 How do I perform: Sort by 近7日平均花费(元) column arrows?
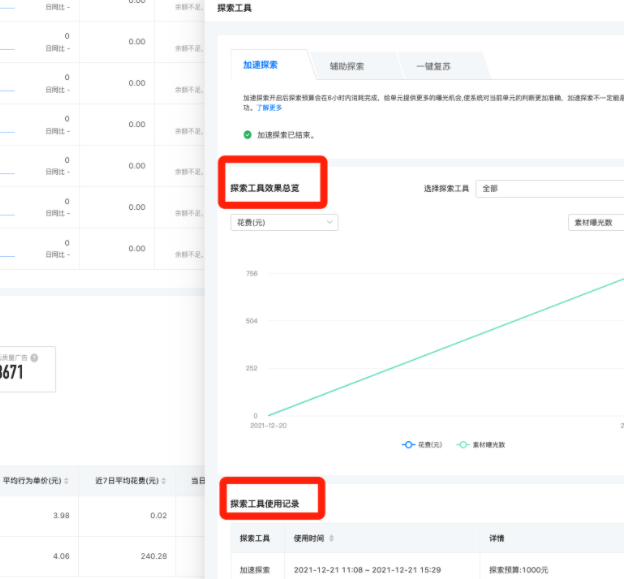[x=164, y=481]
